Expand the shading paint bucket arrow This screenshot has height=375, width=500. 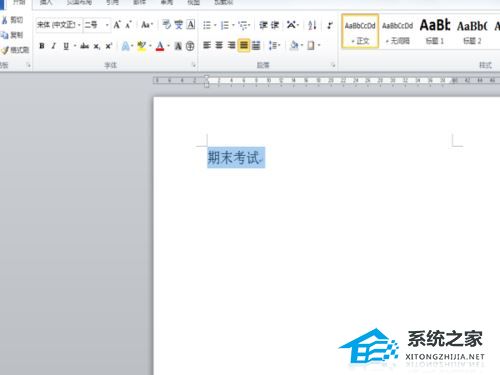point(302,45)
